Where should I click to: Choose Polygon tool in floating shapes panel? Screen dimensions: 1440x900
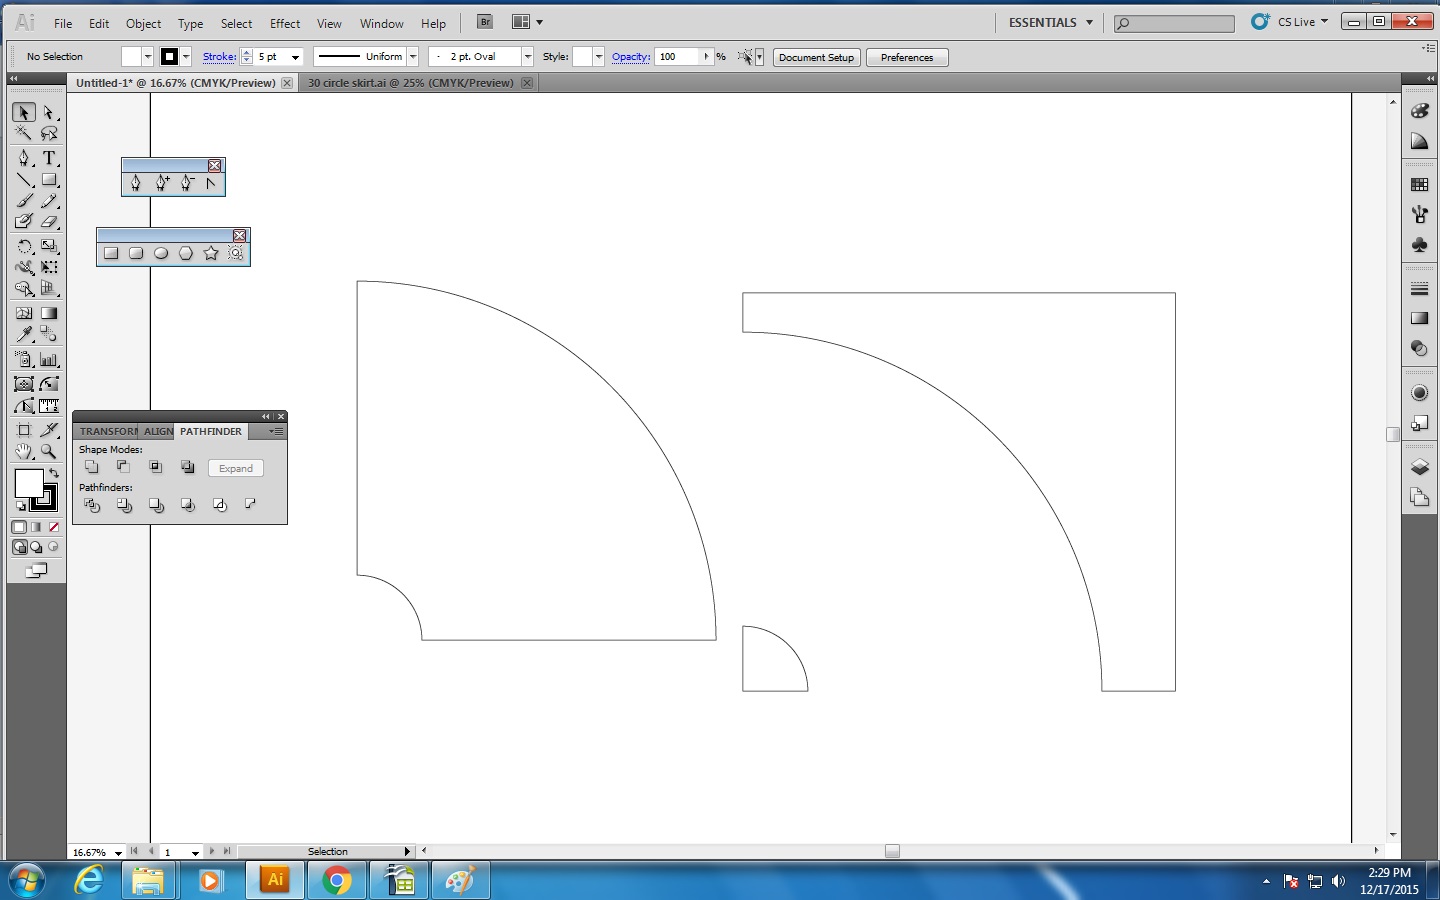186,253
